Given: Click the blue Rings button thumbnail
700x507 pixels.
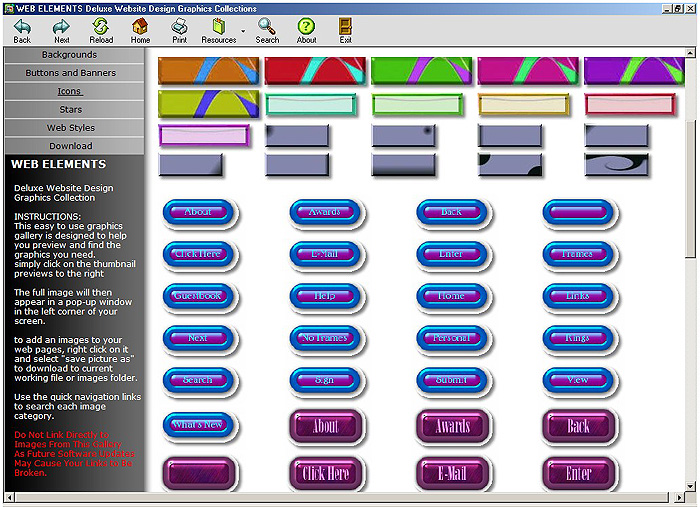Looking at the screenshot, I should pos(578,338).
